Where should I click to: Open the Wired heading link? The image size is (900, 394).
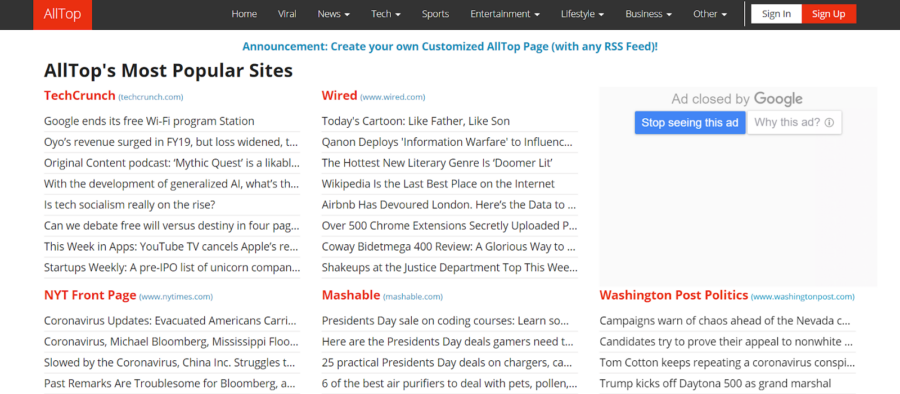point(339,95)
